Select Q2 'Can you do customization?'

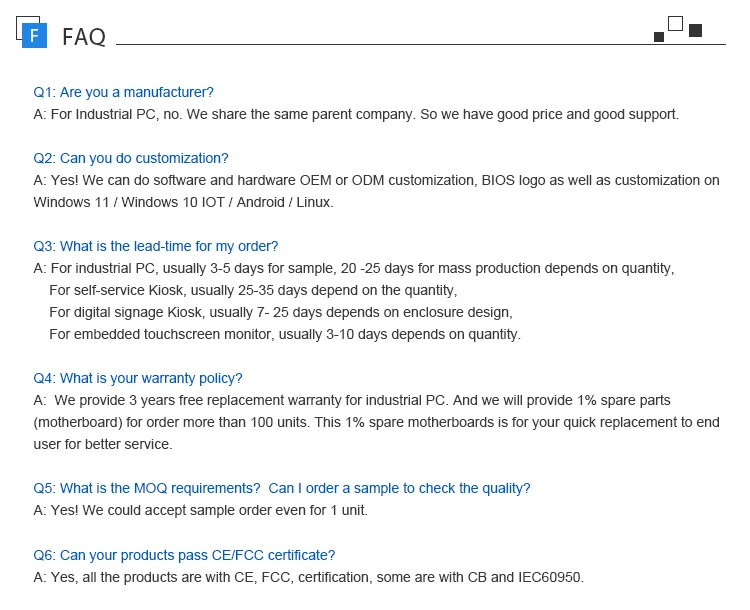131,158
